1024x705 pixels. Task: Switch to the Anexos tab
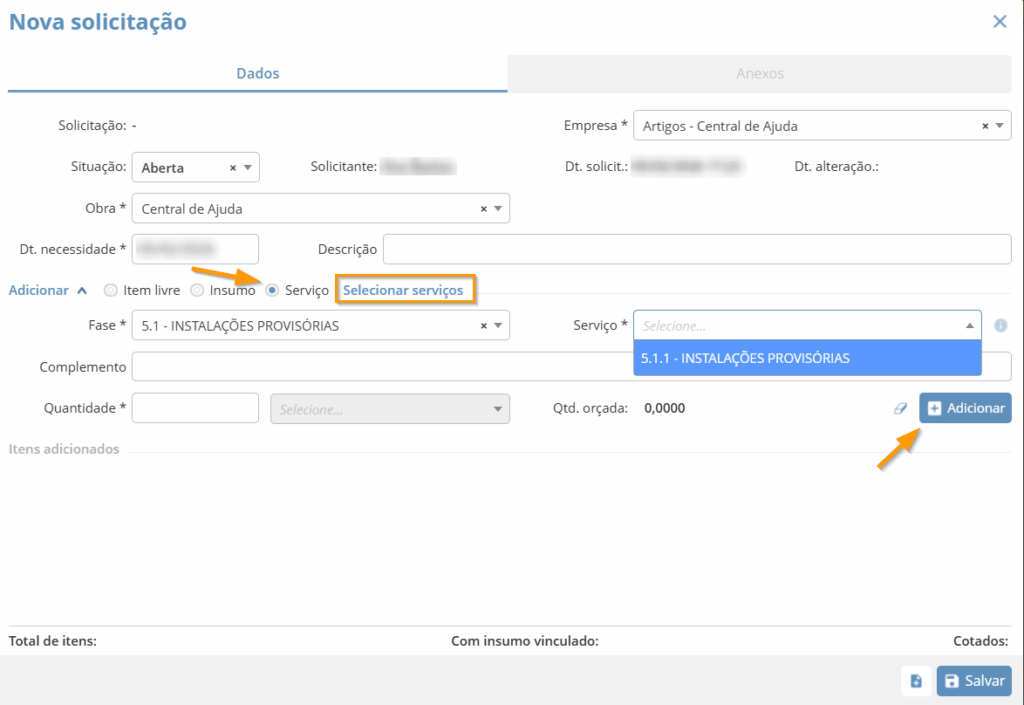(760, 74)
